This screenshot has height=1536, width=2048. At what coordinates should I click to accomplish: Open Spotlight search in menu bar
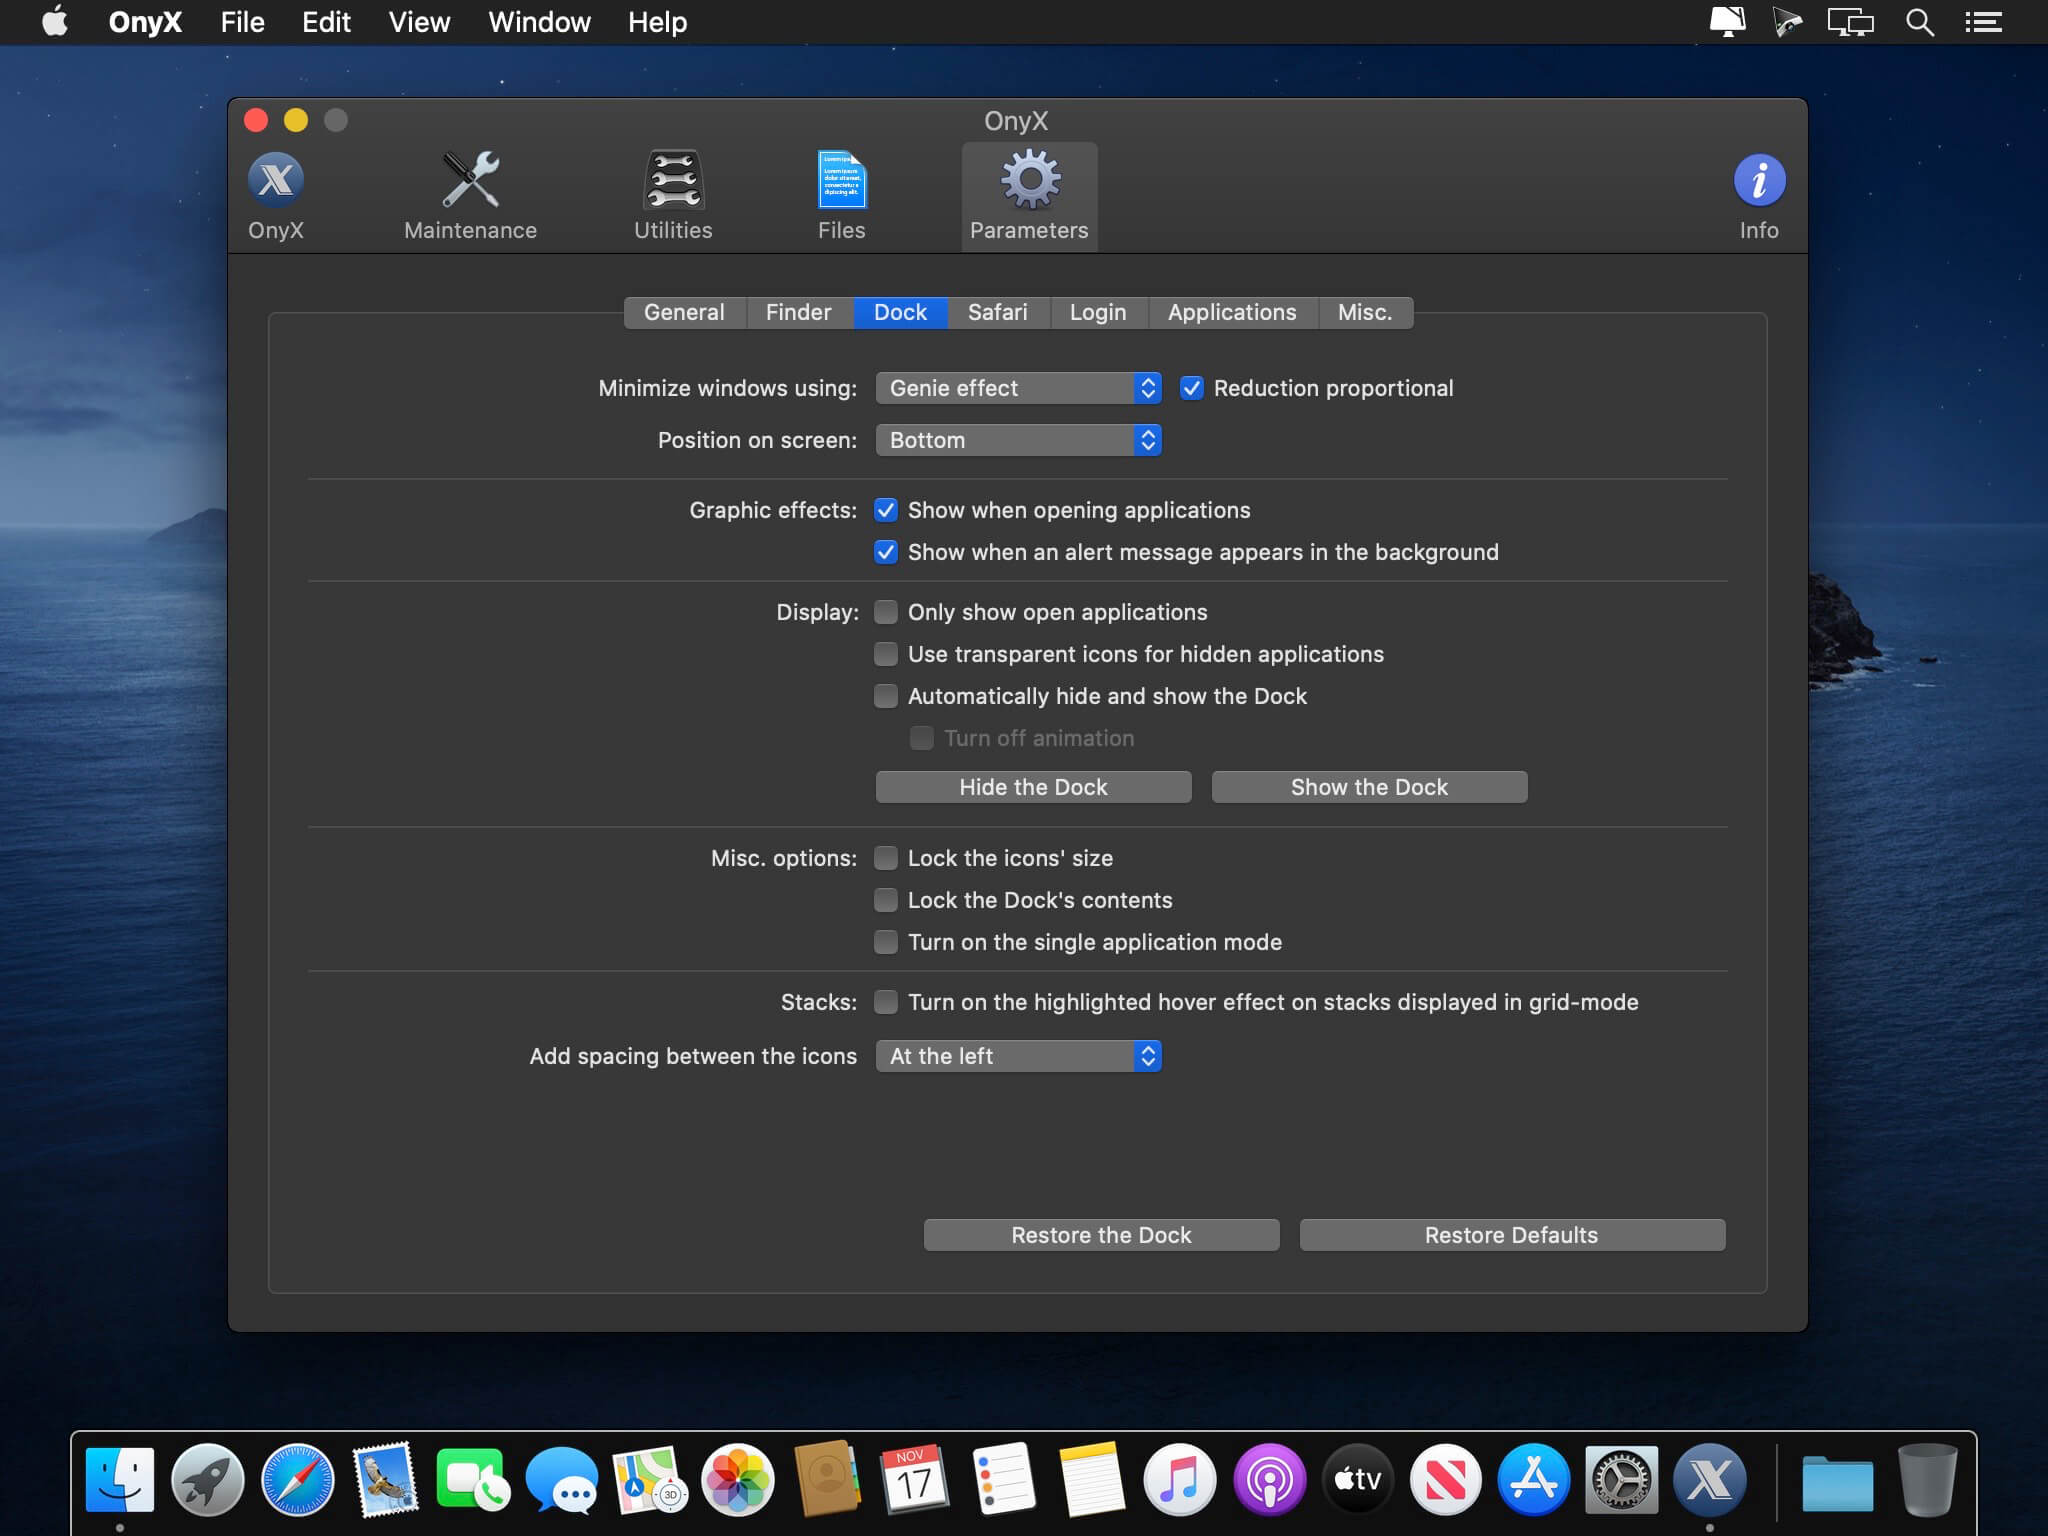[x=1919, y=22]
